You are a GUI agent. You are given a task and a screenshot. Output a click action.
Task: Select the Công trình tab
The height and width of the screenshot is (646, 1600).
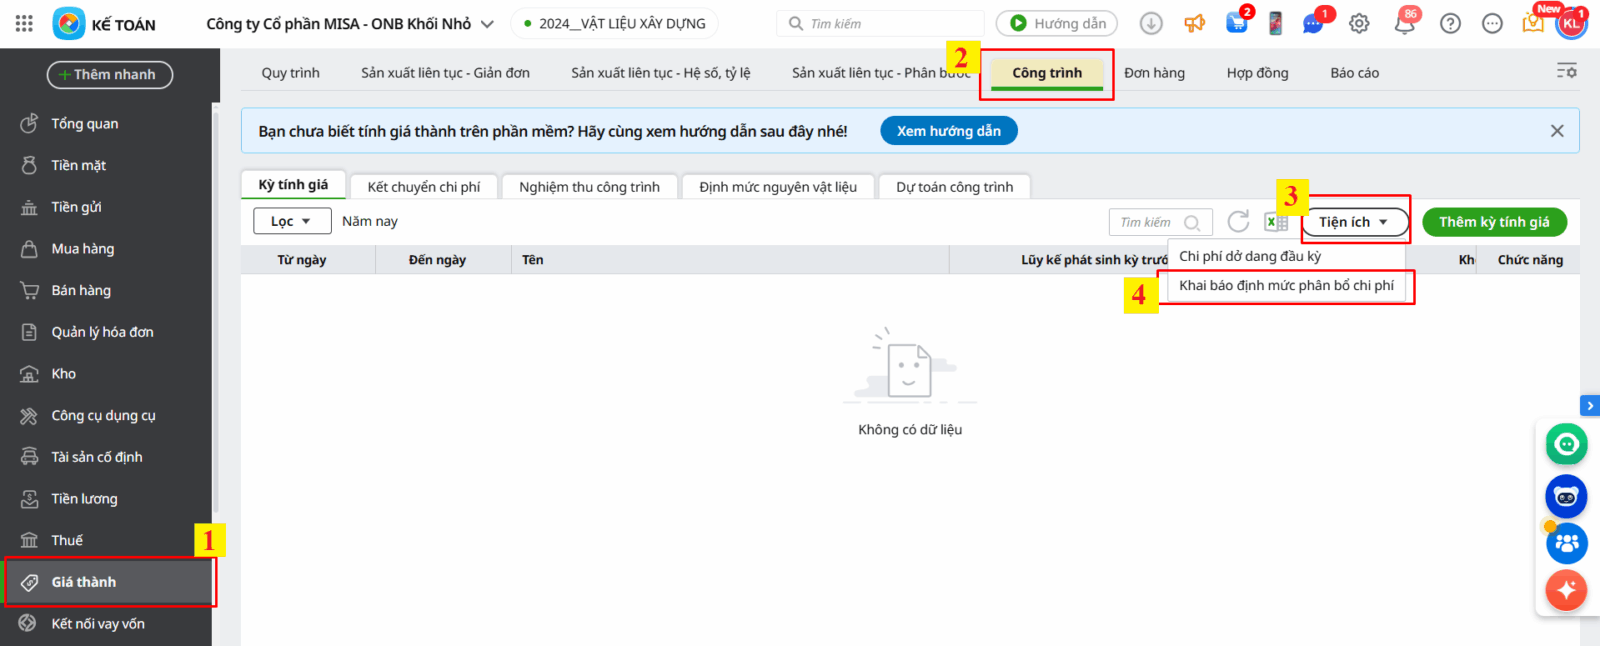(1047, 73)
